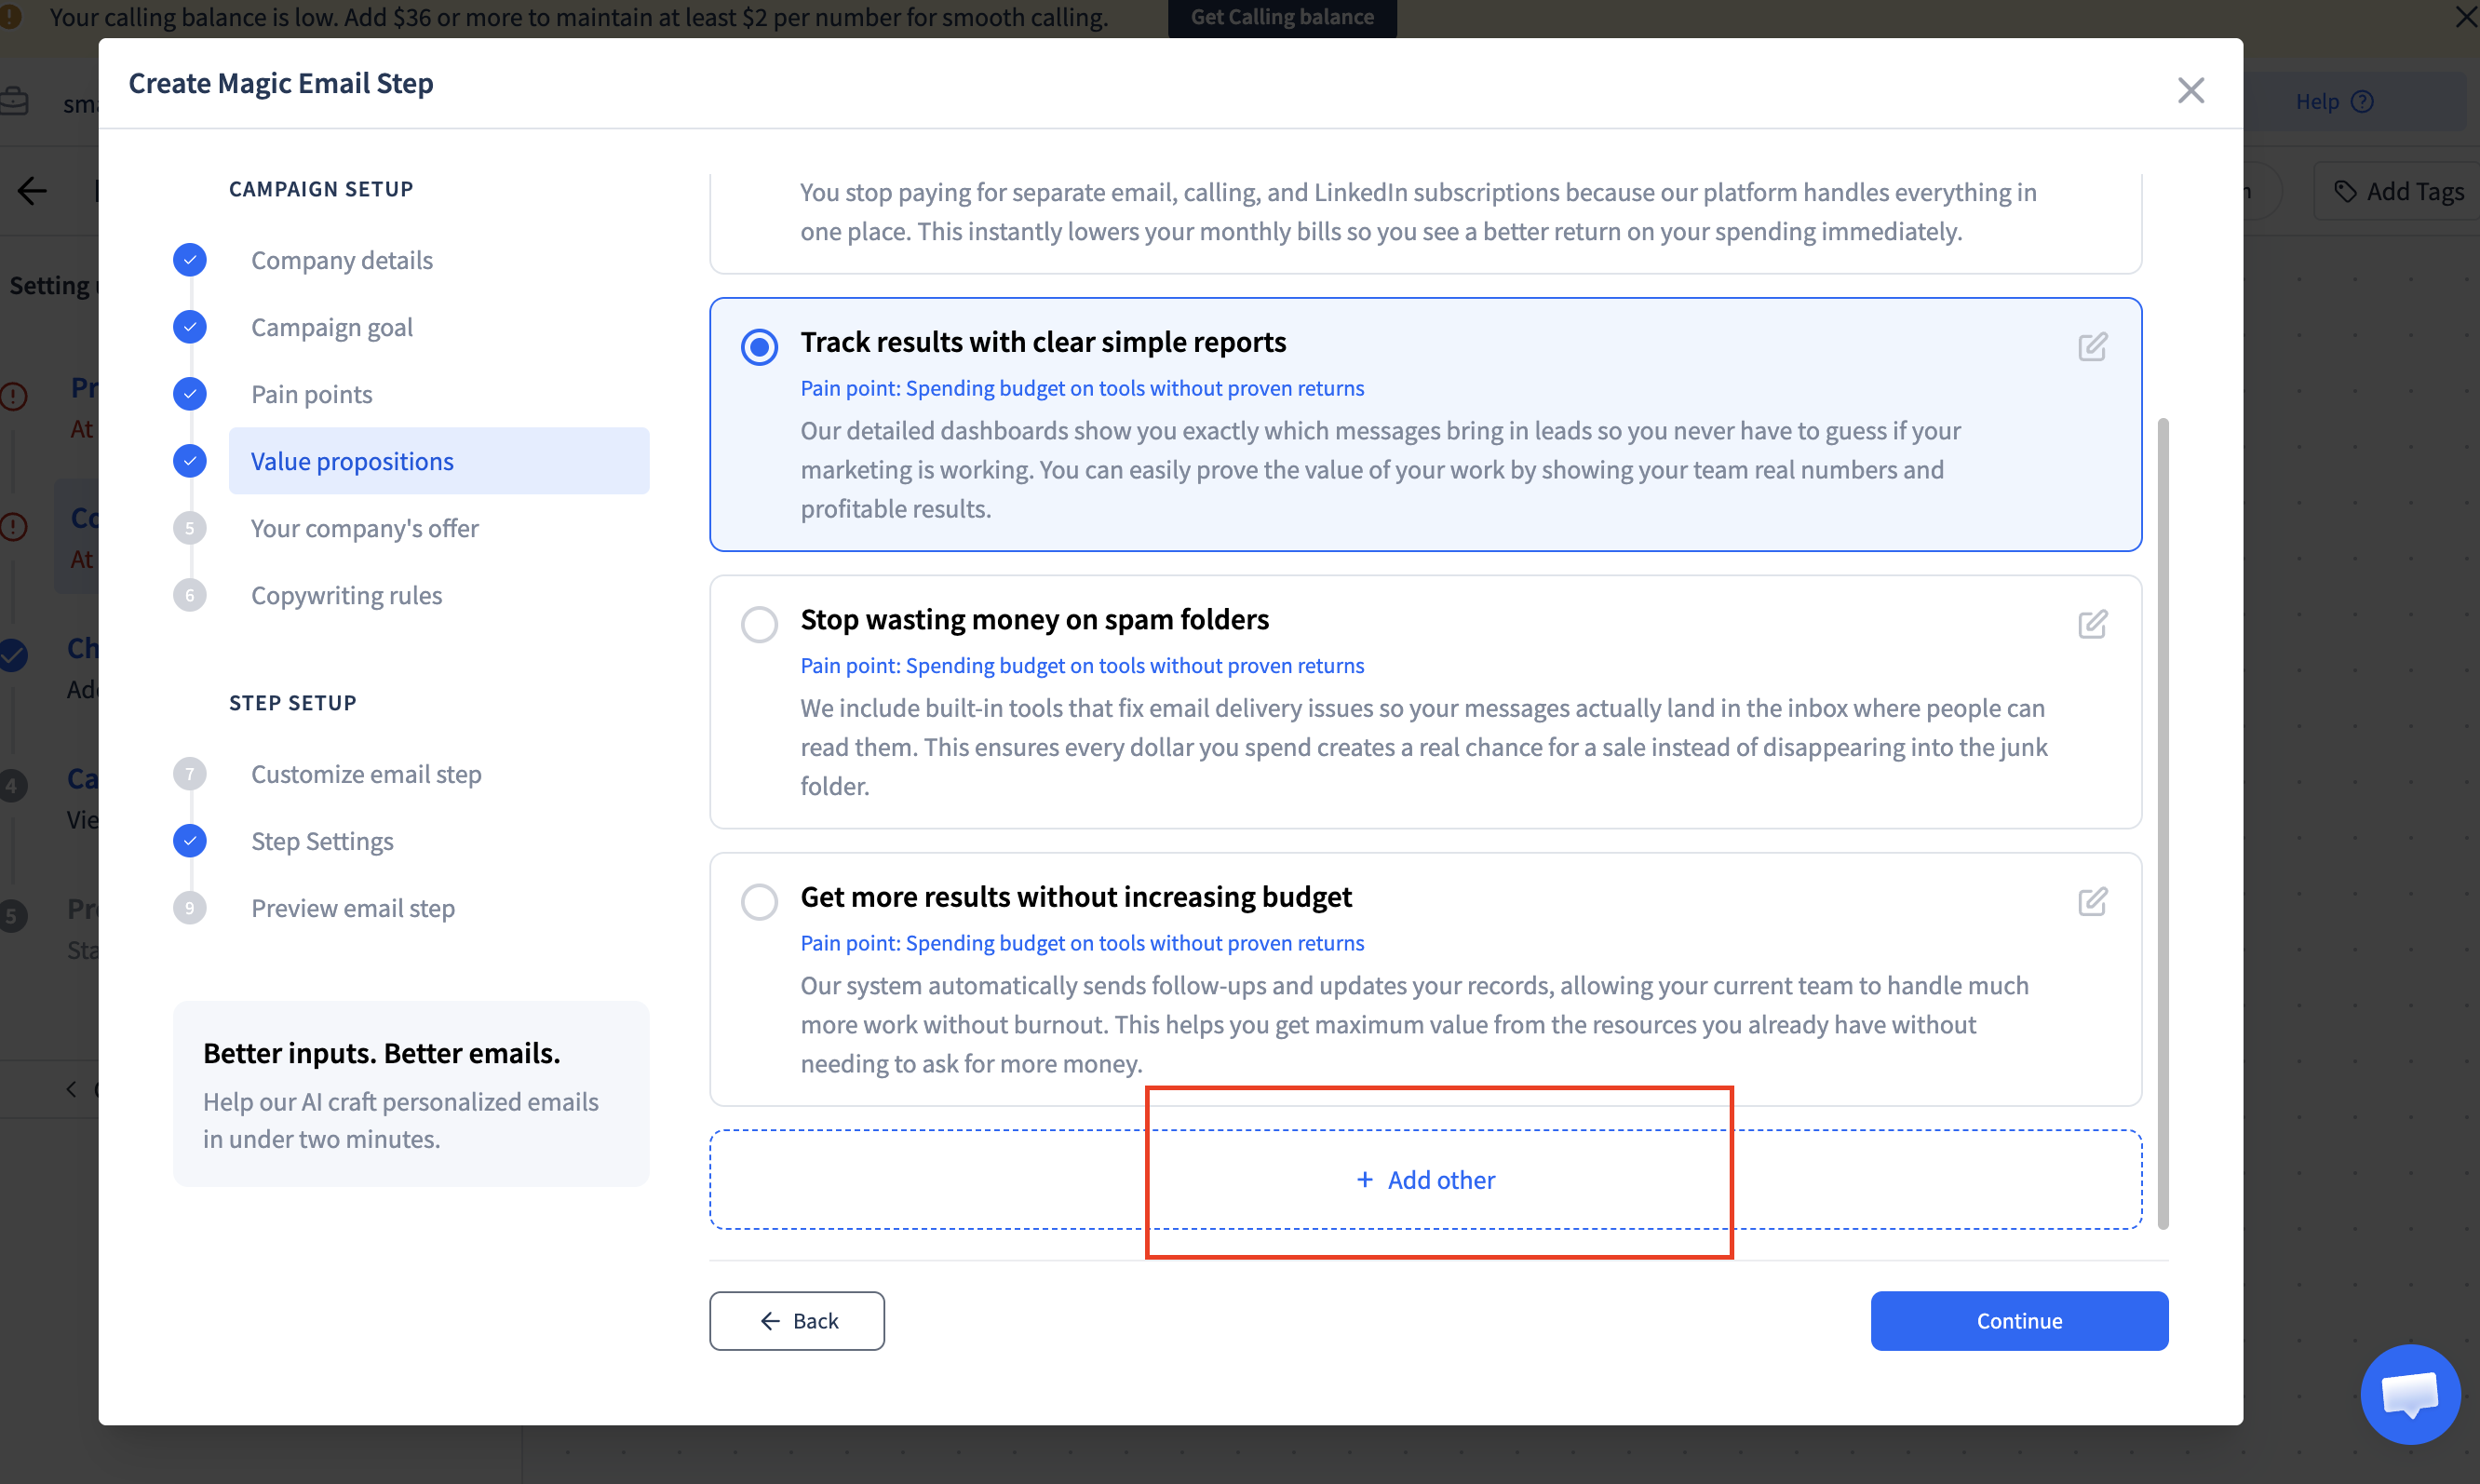2480x1484 pixels.
Task: Select Get more results without budget radio
Action: [x=759, y=902]
